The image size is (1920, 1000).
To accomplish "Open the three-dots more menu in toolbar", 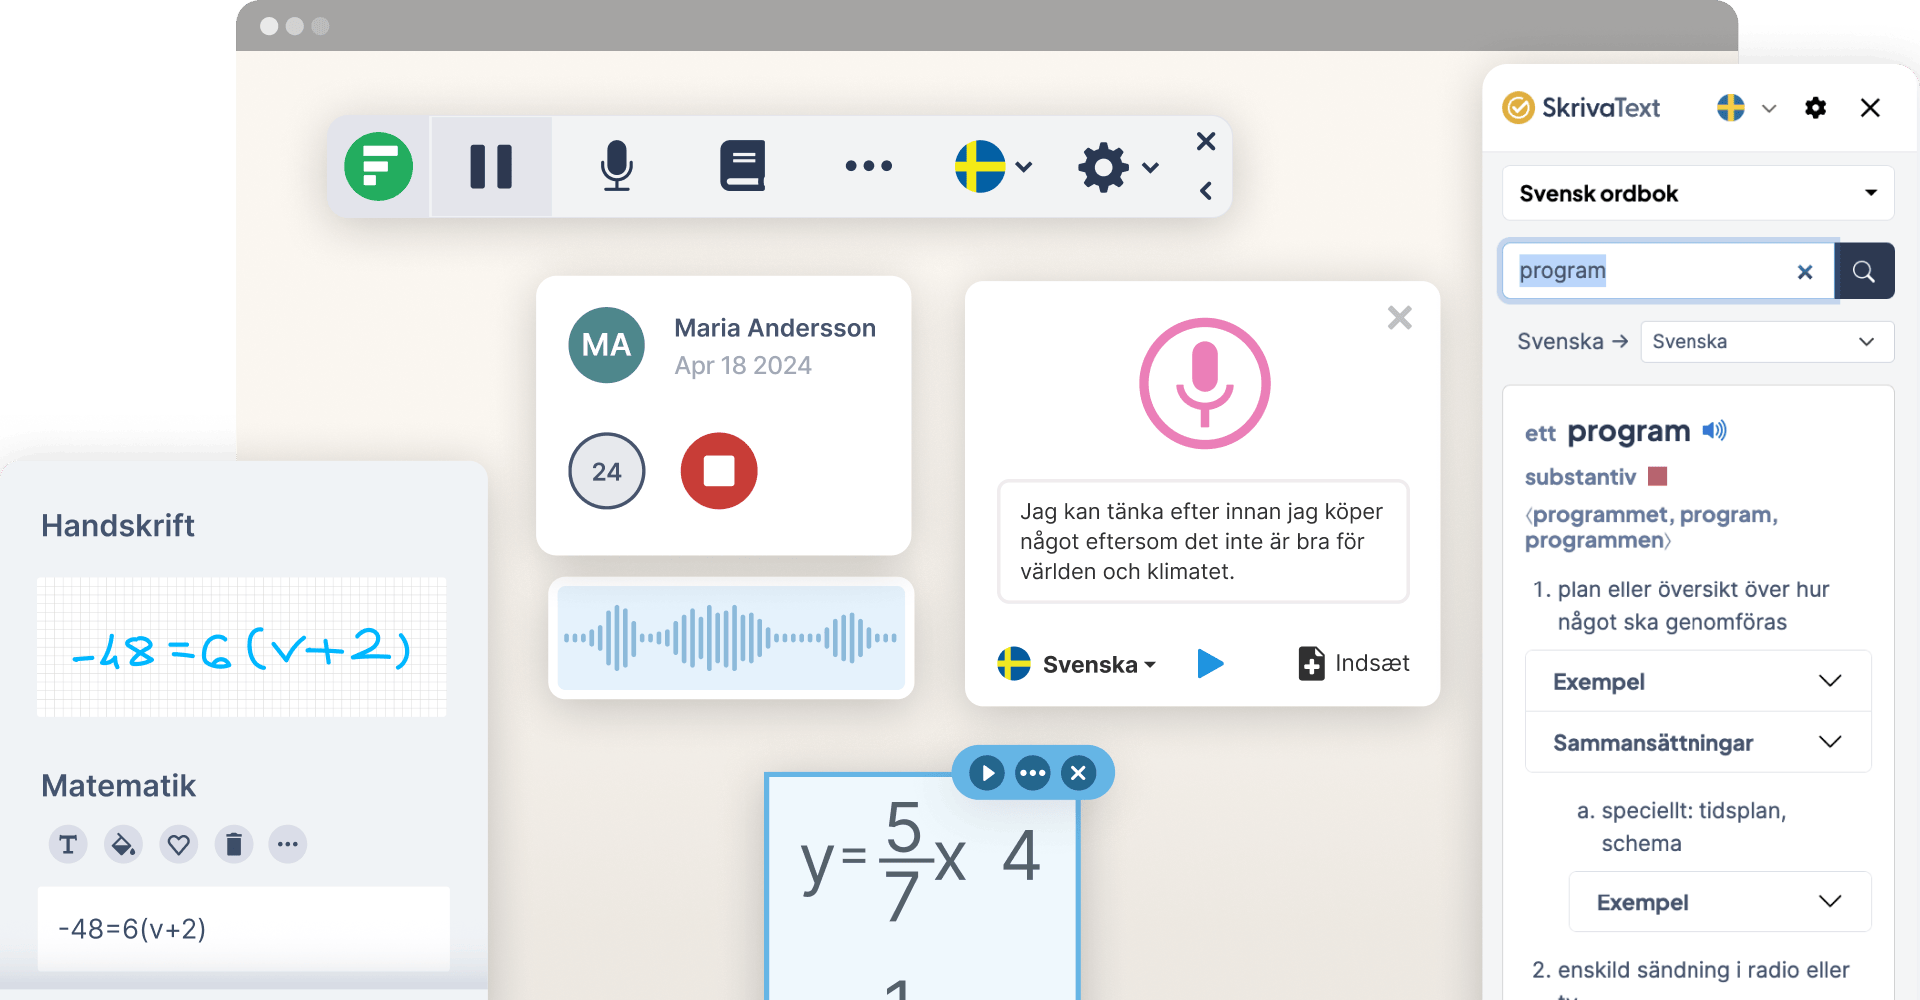I will [x=868, y=166].
